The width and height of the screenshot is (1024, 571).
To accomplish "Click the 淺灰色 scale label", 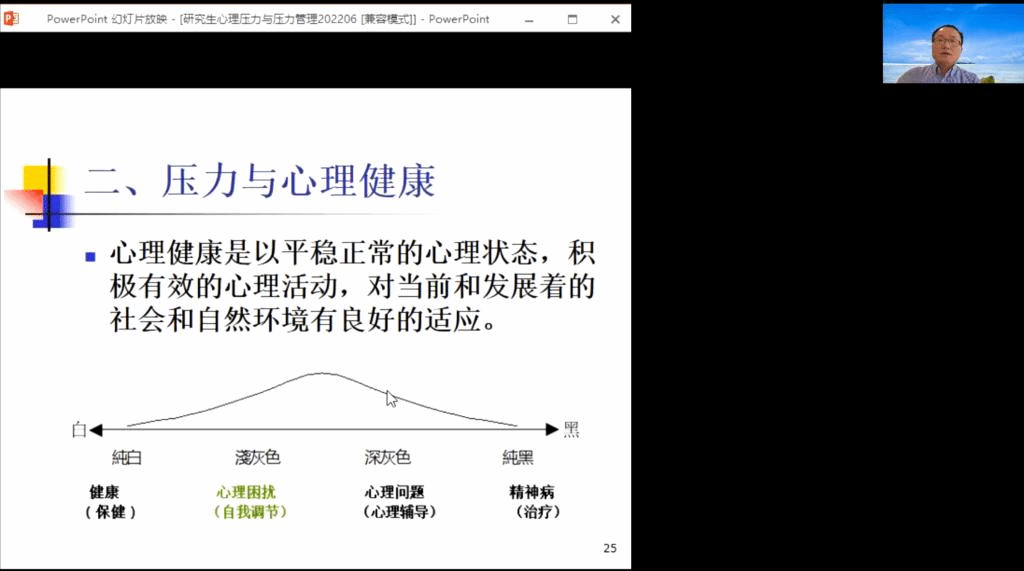I will (257, 457).
